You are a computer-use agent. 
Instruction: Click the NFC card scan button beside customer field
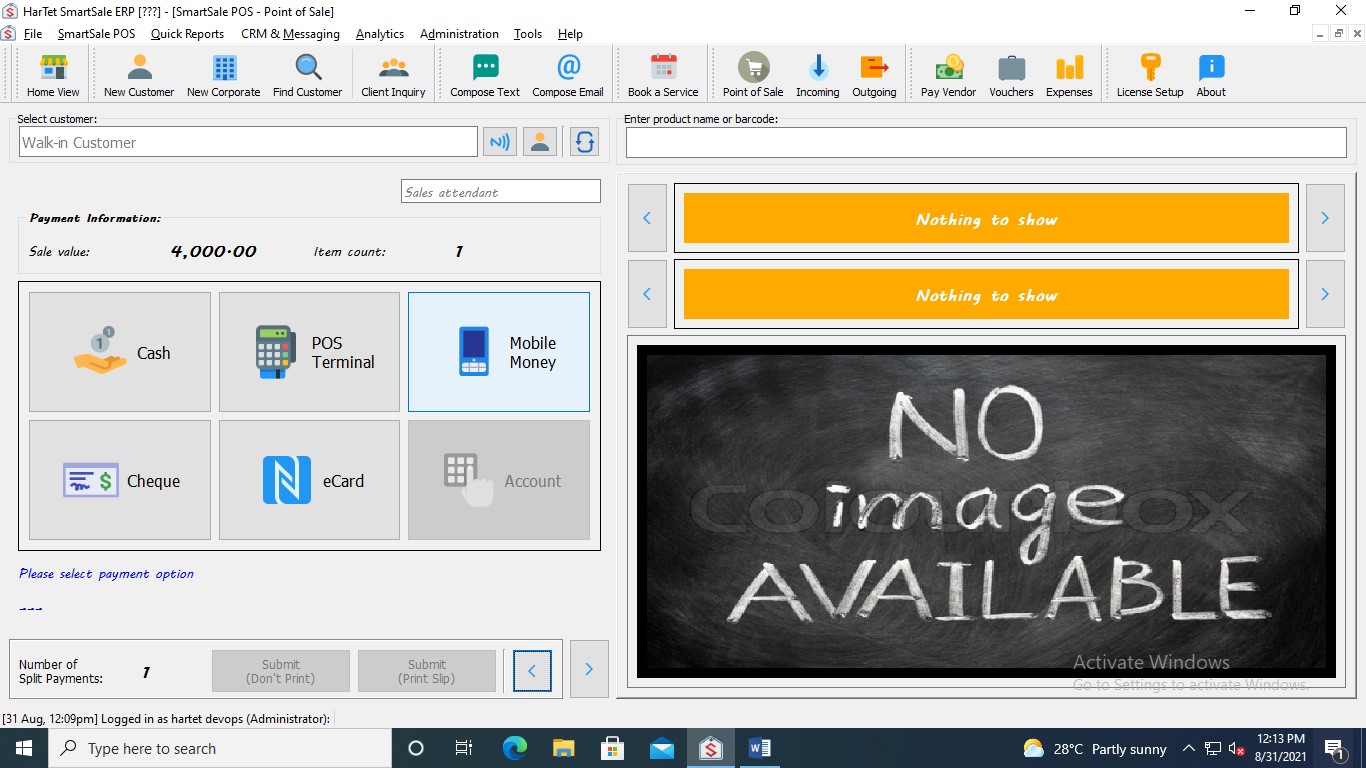pos(499,142)
